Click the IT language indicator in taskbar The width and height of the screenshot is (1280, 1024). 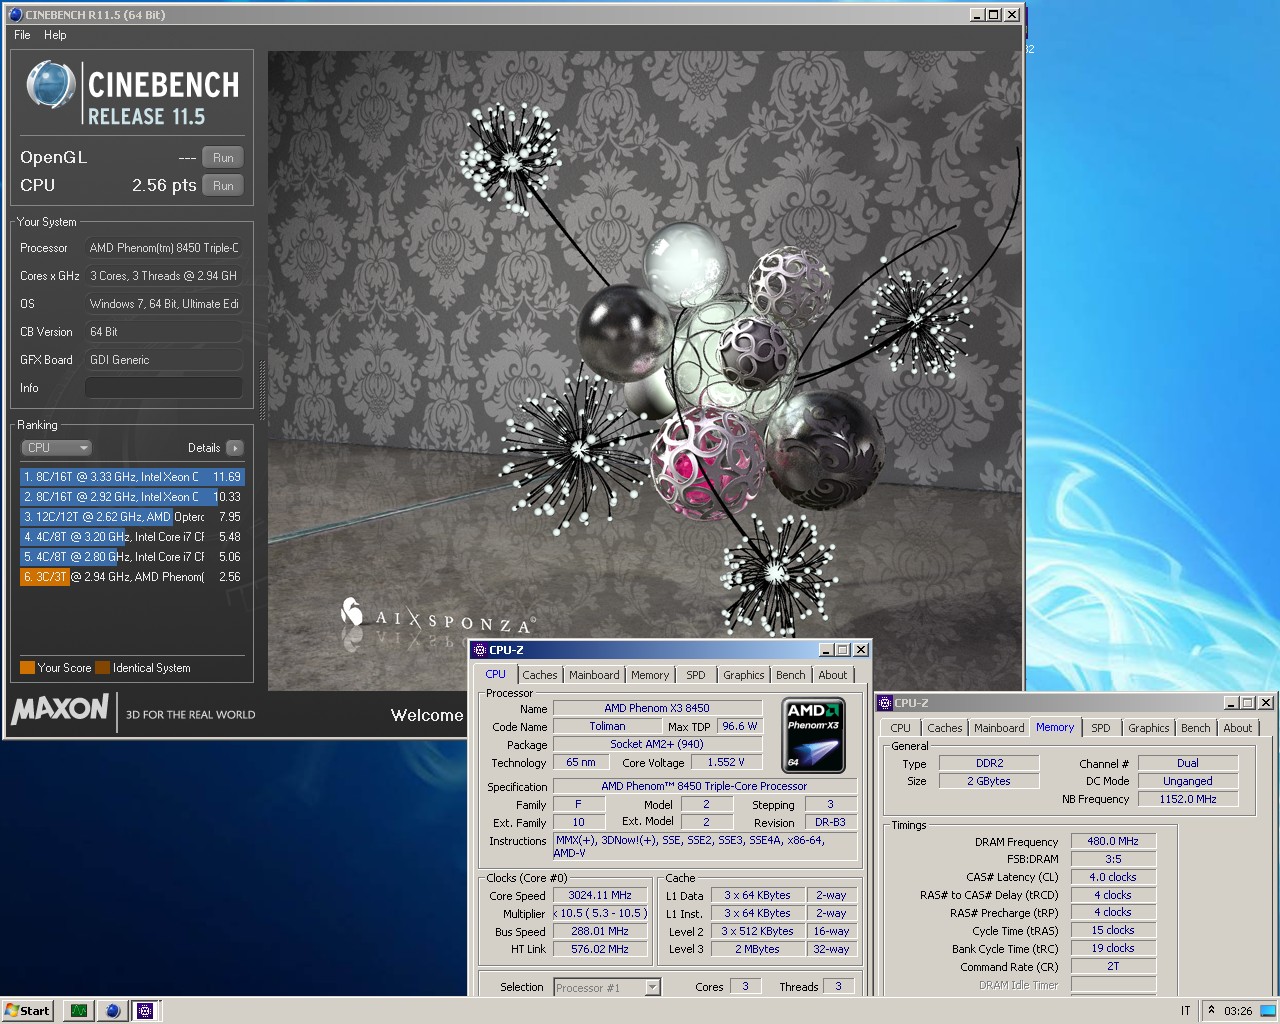click(1185, 1011)
